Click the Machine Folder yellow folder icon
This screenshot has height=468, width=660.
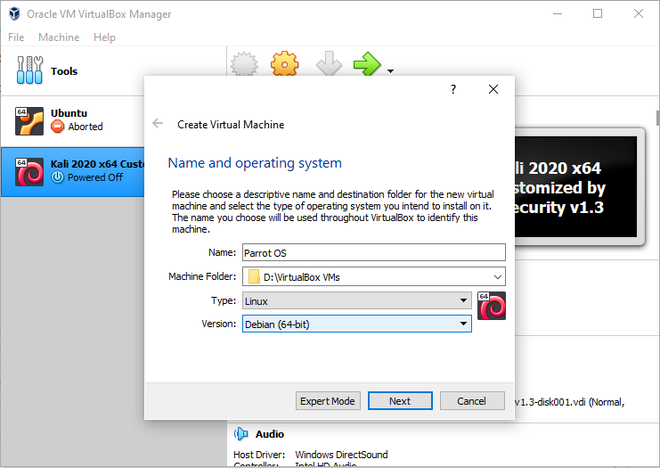[254, 277]
